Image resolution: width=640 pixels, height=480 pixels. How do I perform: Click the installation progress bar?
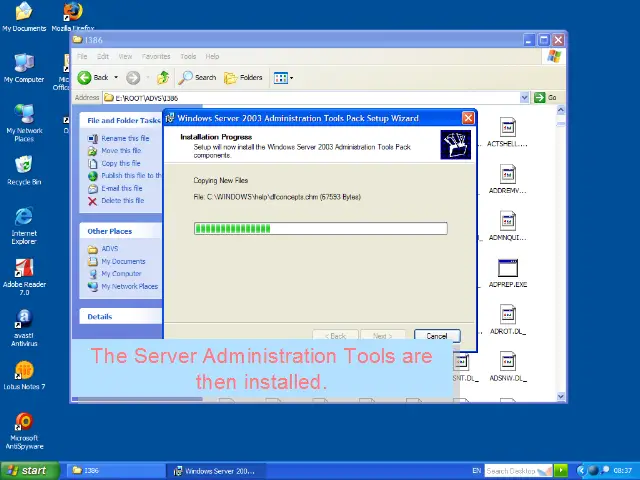point(320,228)
